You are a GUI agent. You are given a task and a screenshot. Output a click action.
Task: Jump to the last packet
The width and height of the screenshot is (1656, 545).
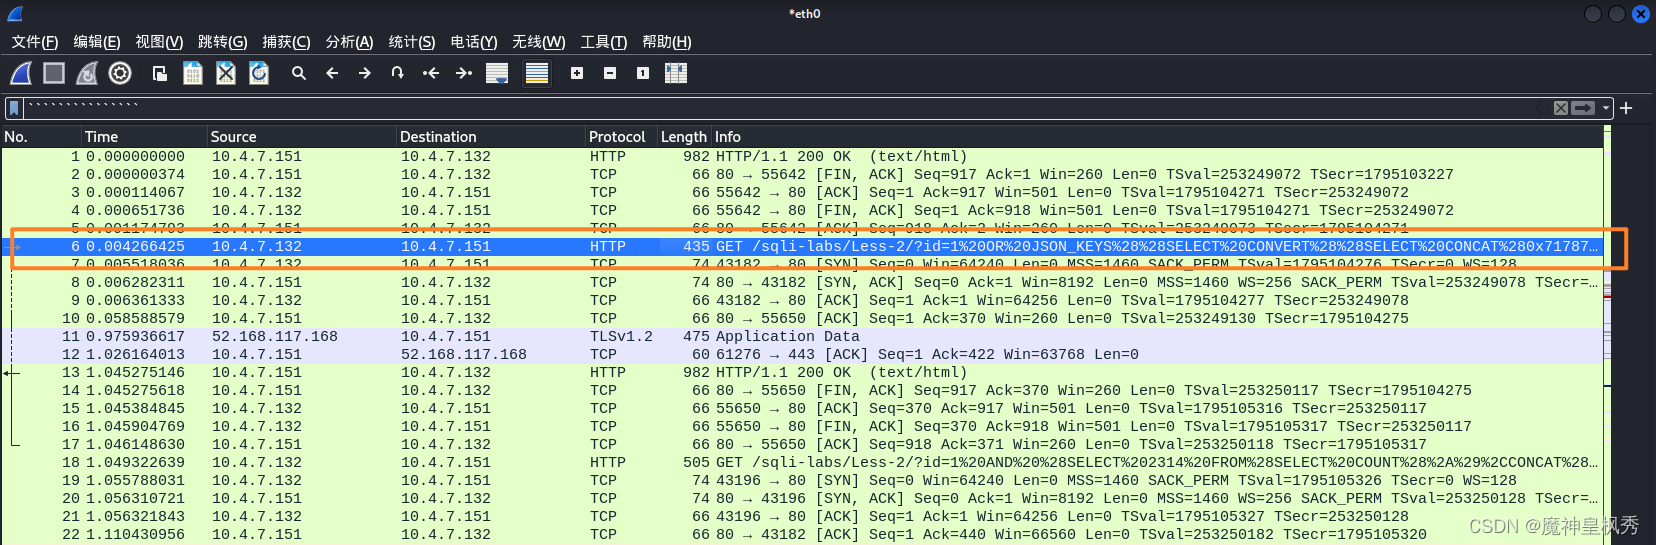(x=464, y=73)
